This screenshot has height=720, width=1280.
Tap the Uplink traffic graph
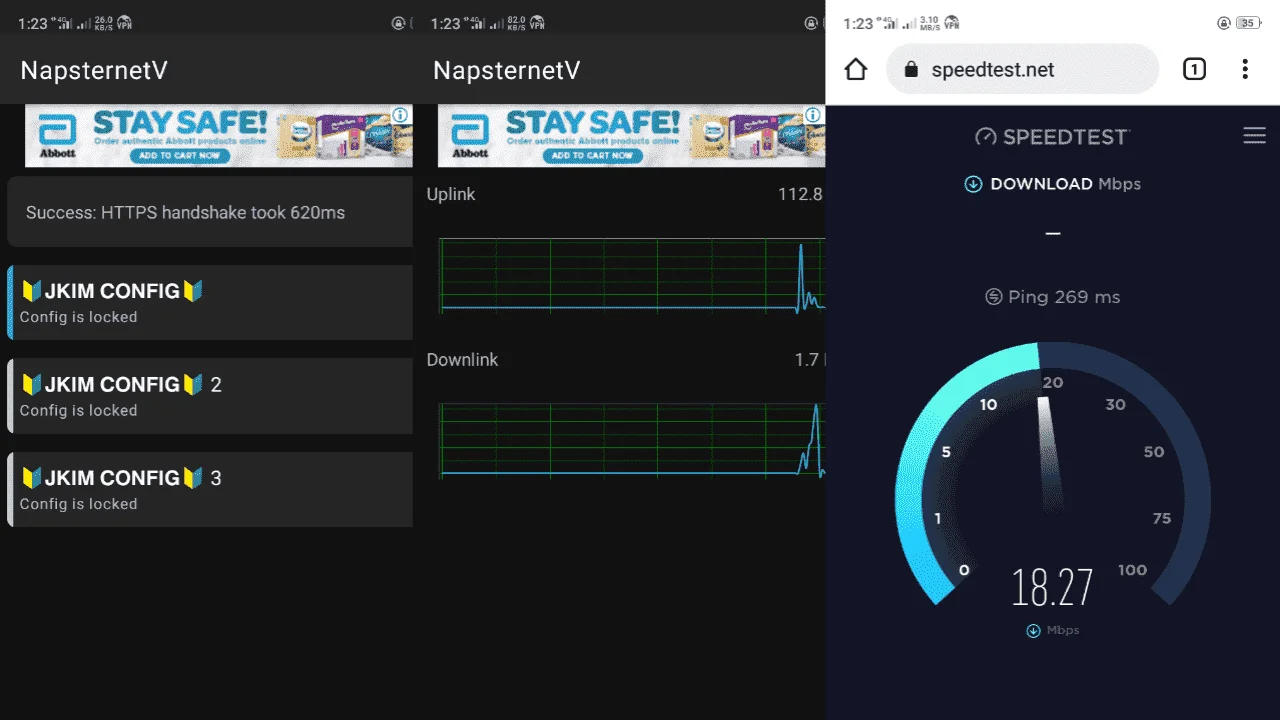tap(632, 275)
